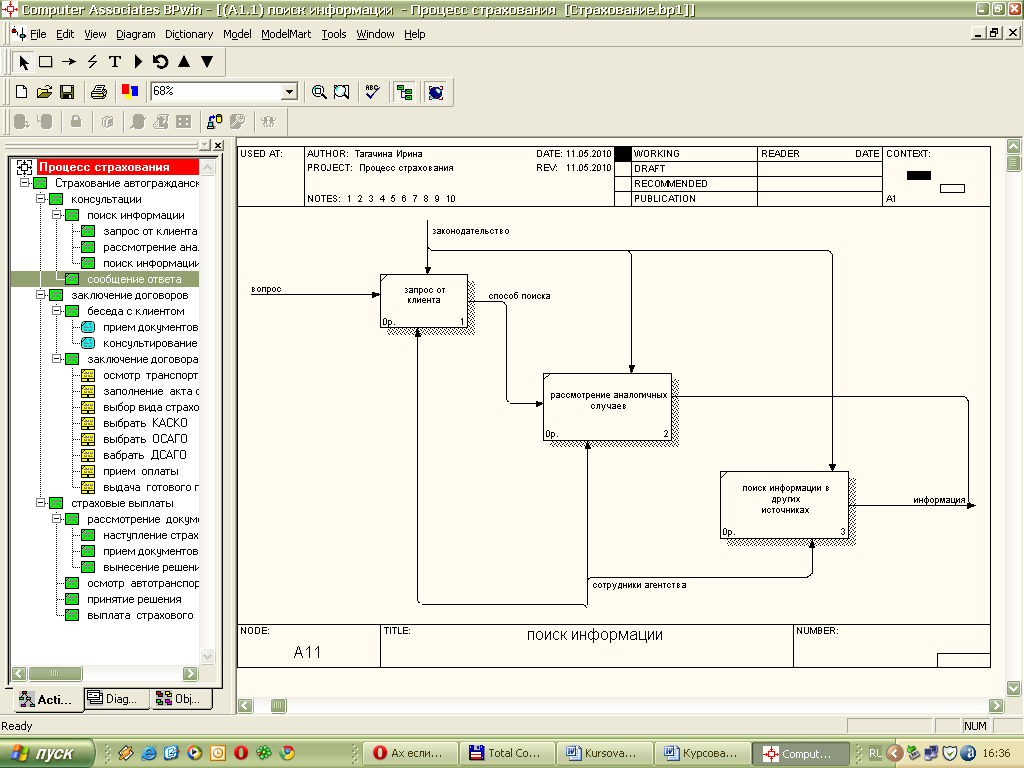Collapse the "страховые выплаты" tree node
1024x768 pixels.
41,503
